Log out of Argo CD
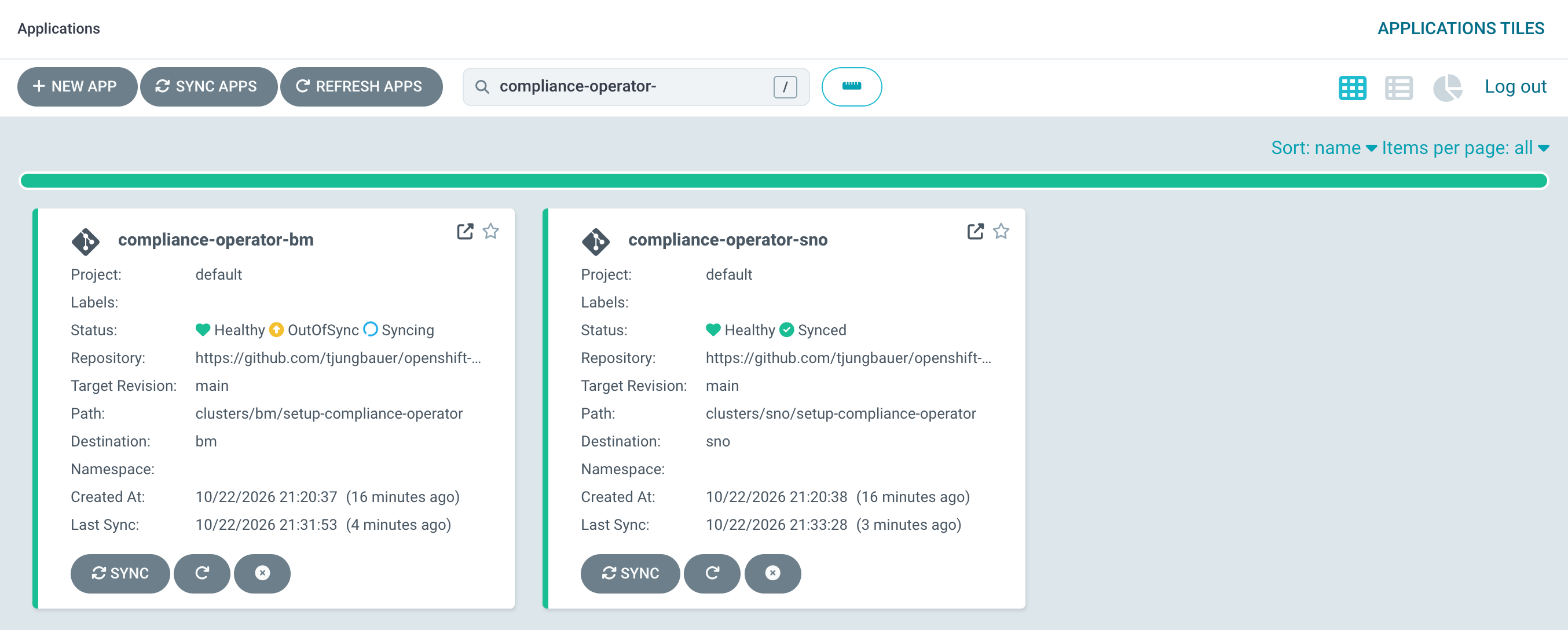 coord(1515,86)
